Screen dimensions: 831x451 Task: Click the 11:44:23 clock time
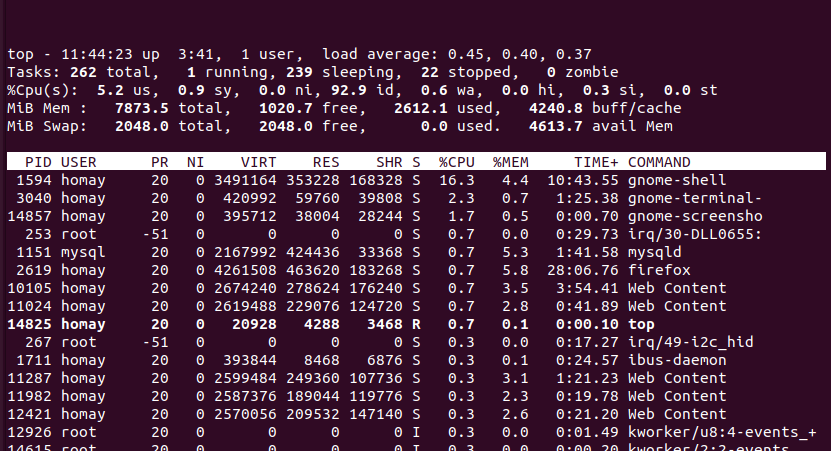[96, 54]
